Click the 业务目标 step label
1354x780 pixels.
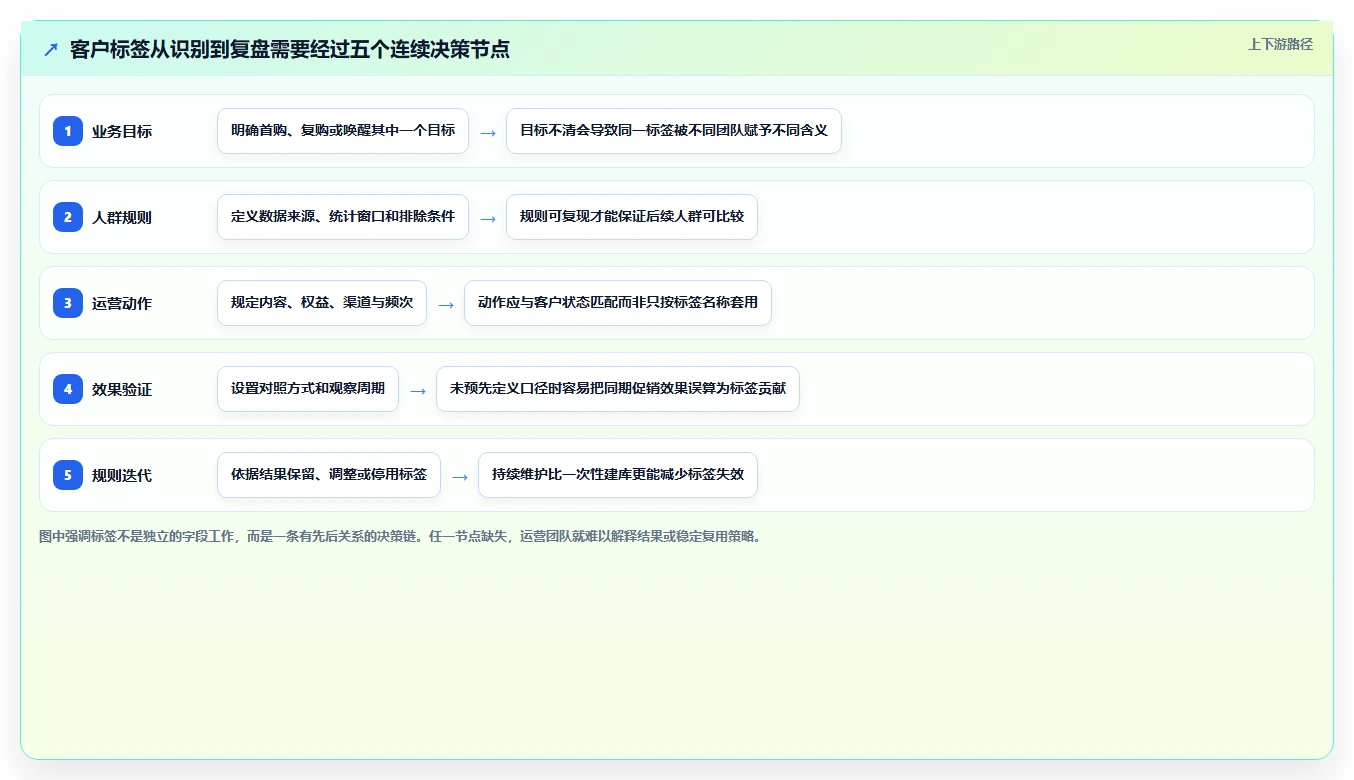click(x=122, y=131)
